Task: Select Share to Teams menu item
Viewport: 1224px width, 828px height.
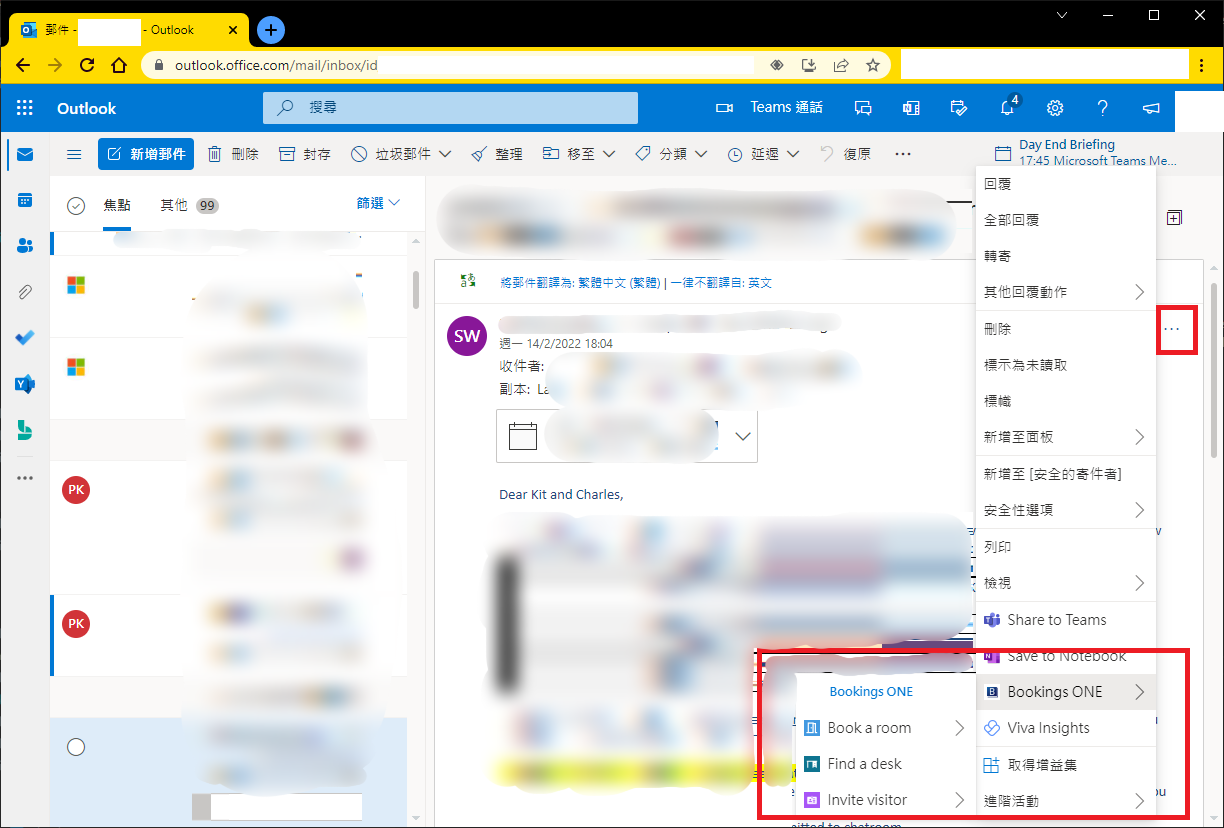Action: [x=1056, y=620]
